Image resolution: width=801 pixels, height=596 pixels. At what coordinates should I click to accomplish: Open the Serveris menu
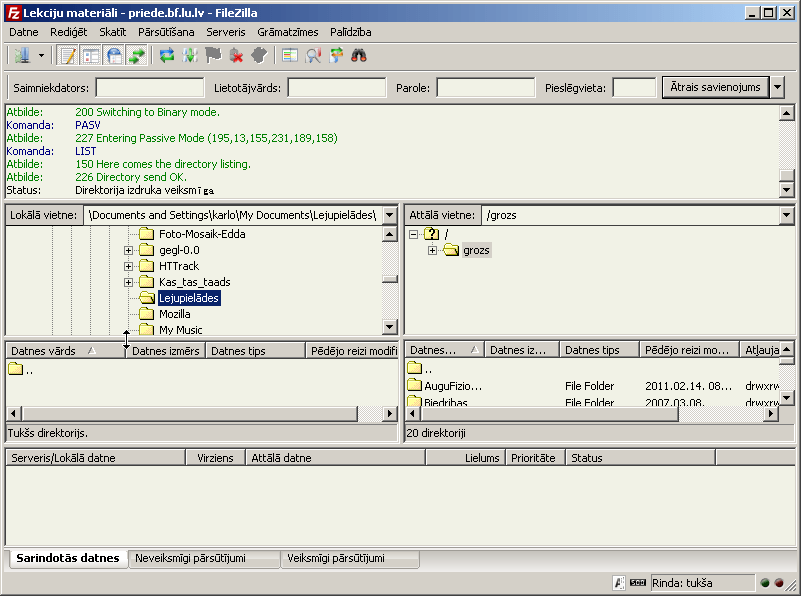pyautogui.click(x=226, y=32)
